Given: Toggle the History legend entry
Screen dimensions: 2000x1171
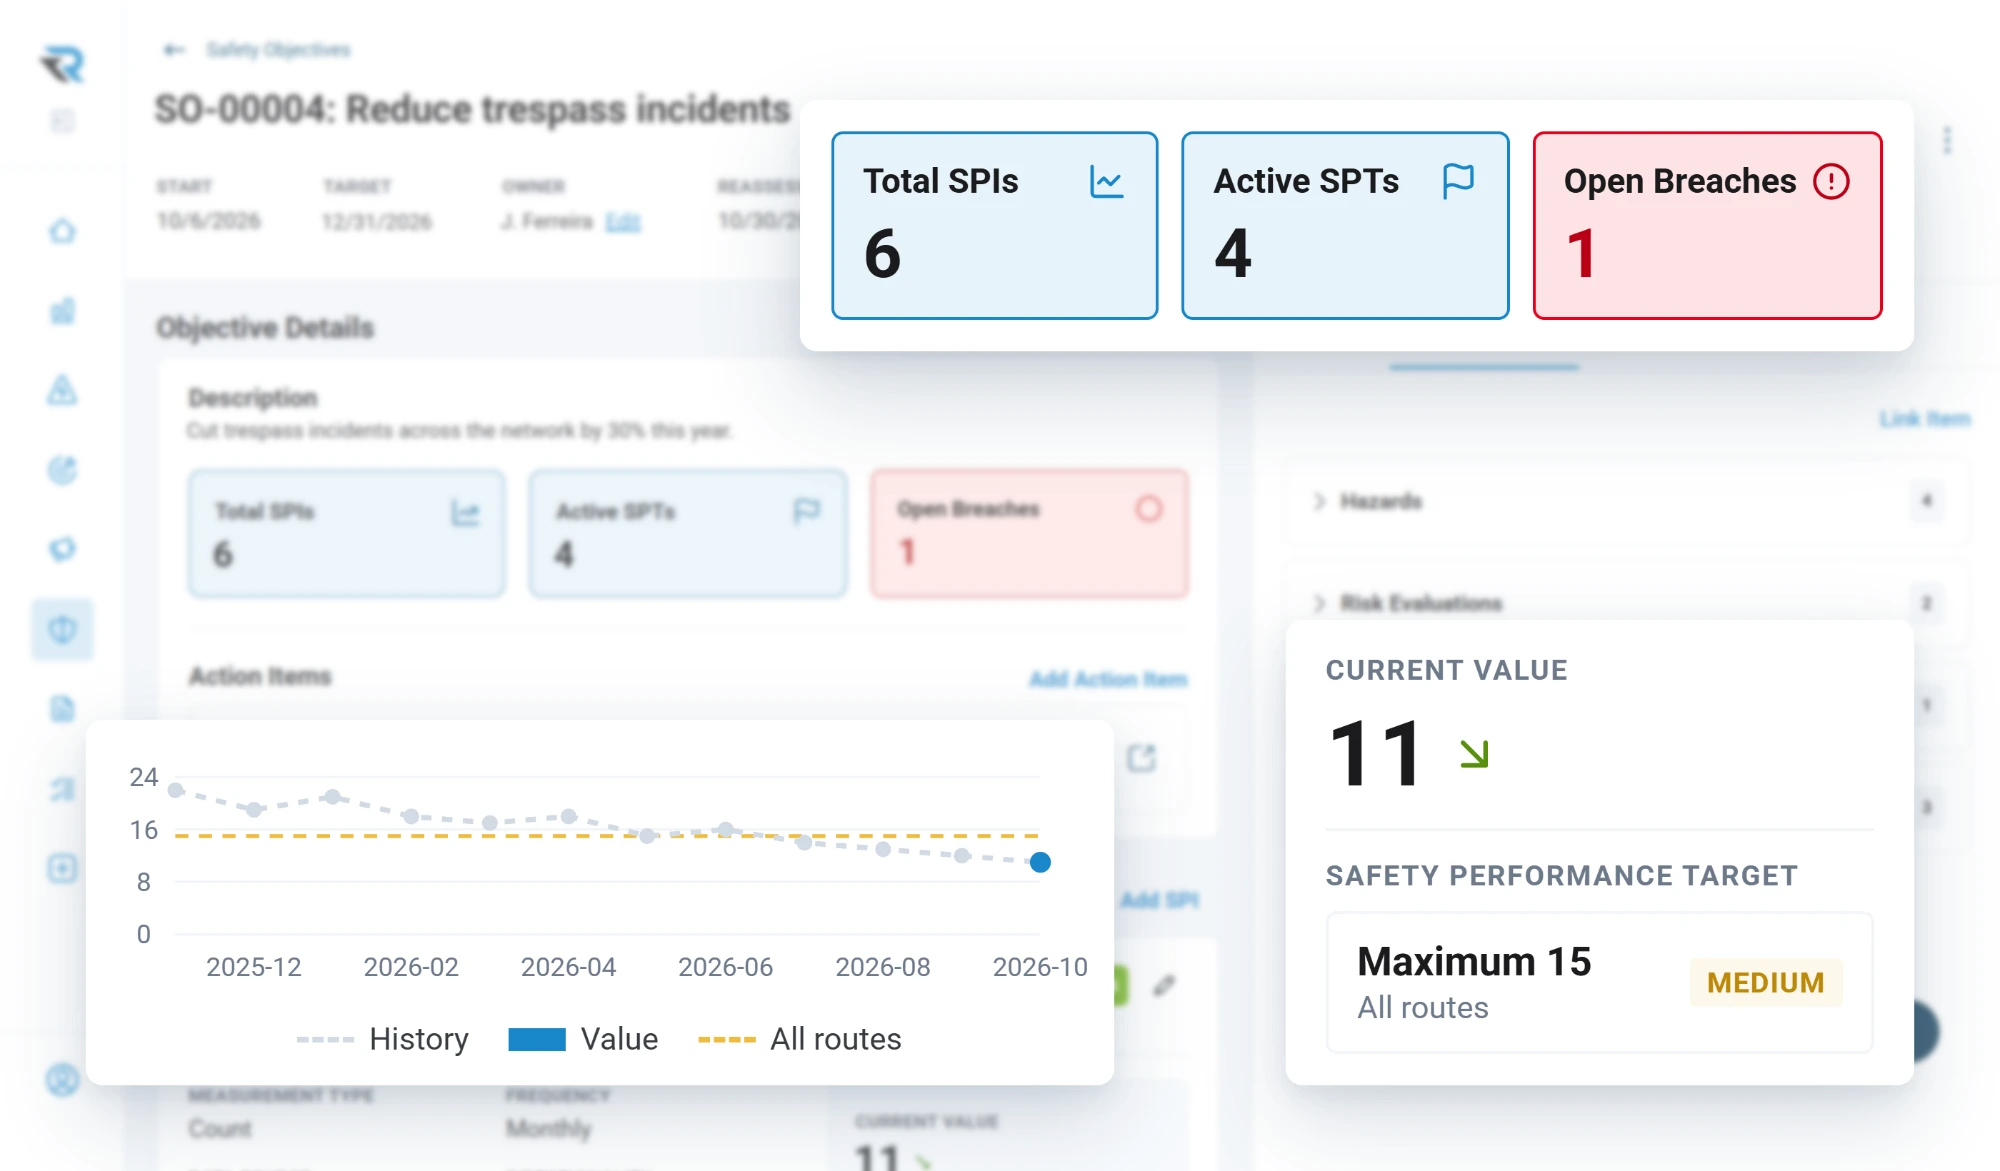Looking at the screenshot, I should (x=382, y=1039).
